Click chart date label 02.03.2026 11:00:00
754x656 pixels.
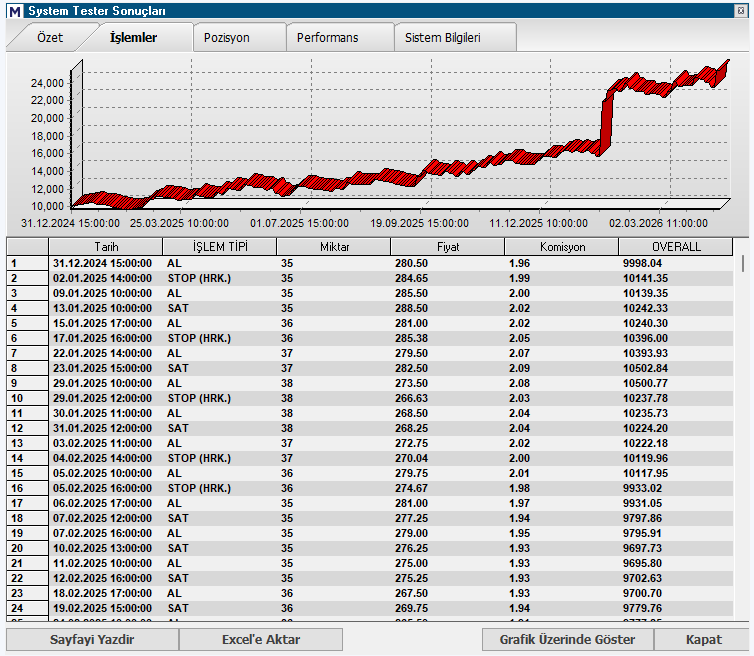tap(658, 223)
